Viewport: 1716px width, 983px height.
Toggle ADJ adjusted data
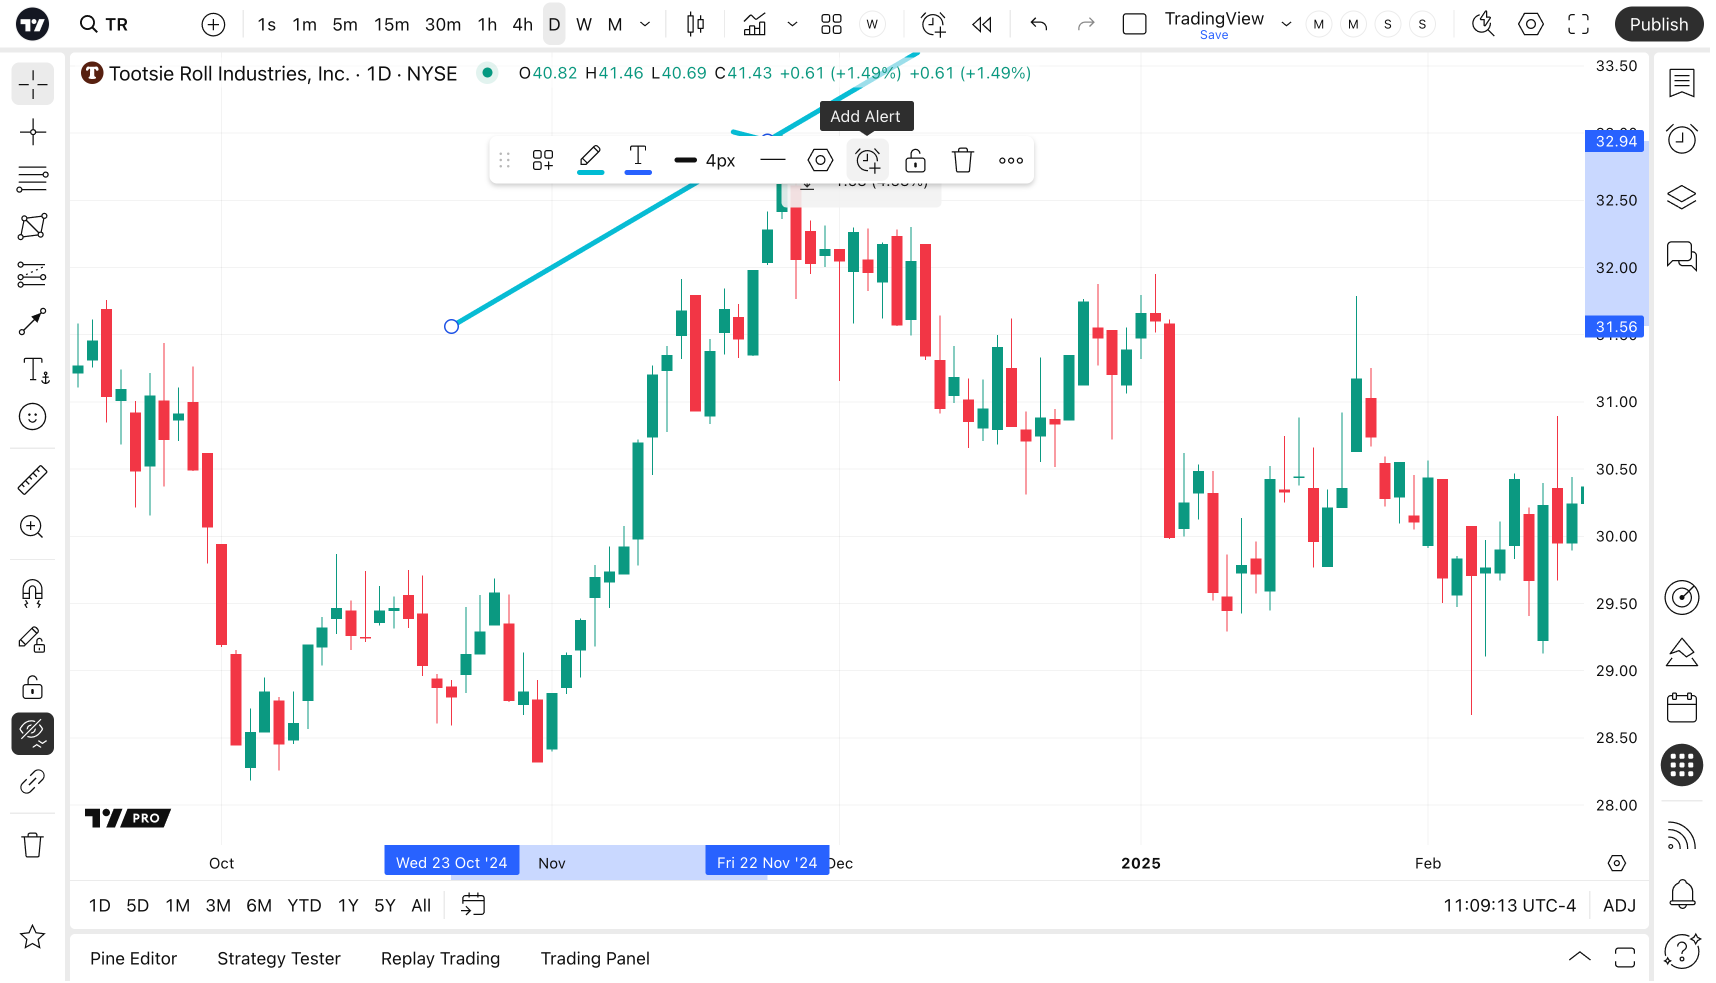(x=1620, y=906)
